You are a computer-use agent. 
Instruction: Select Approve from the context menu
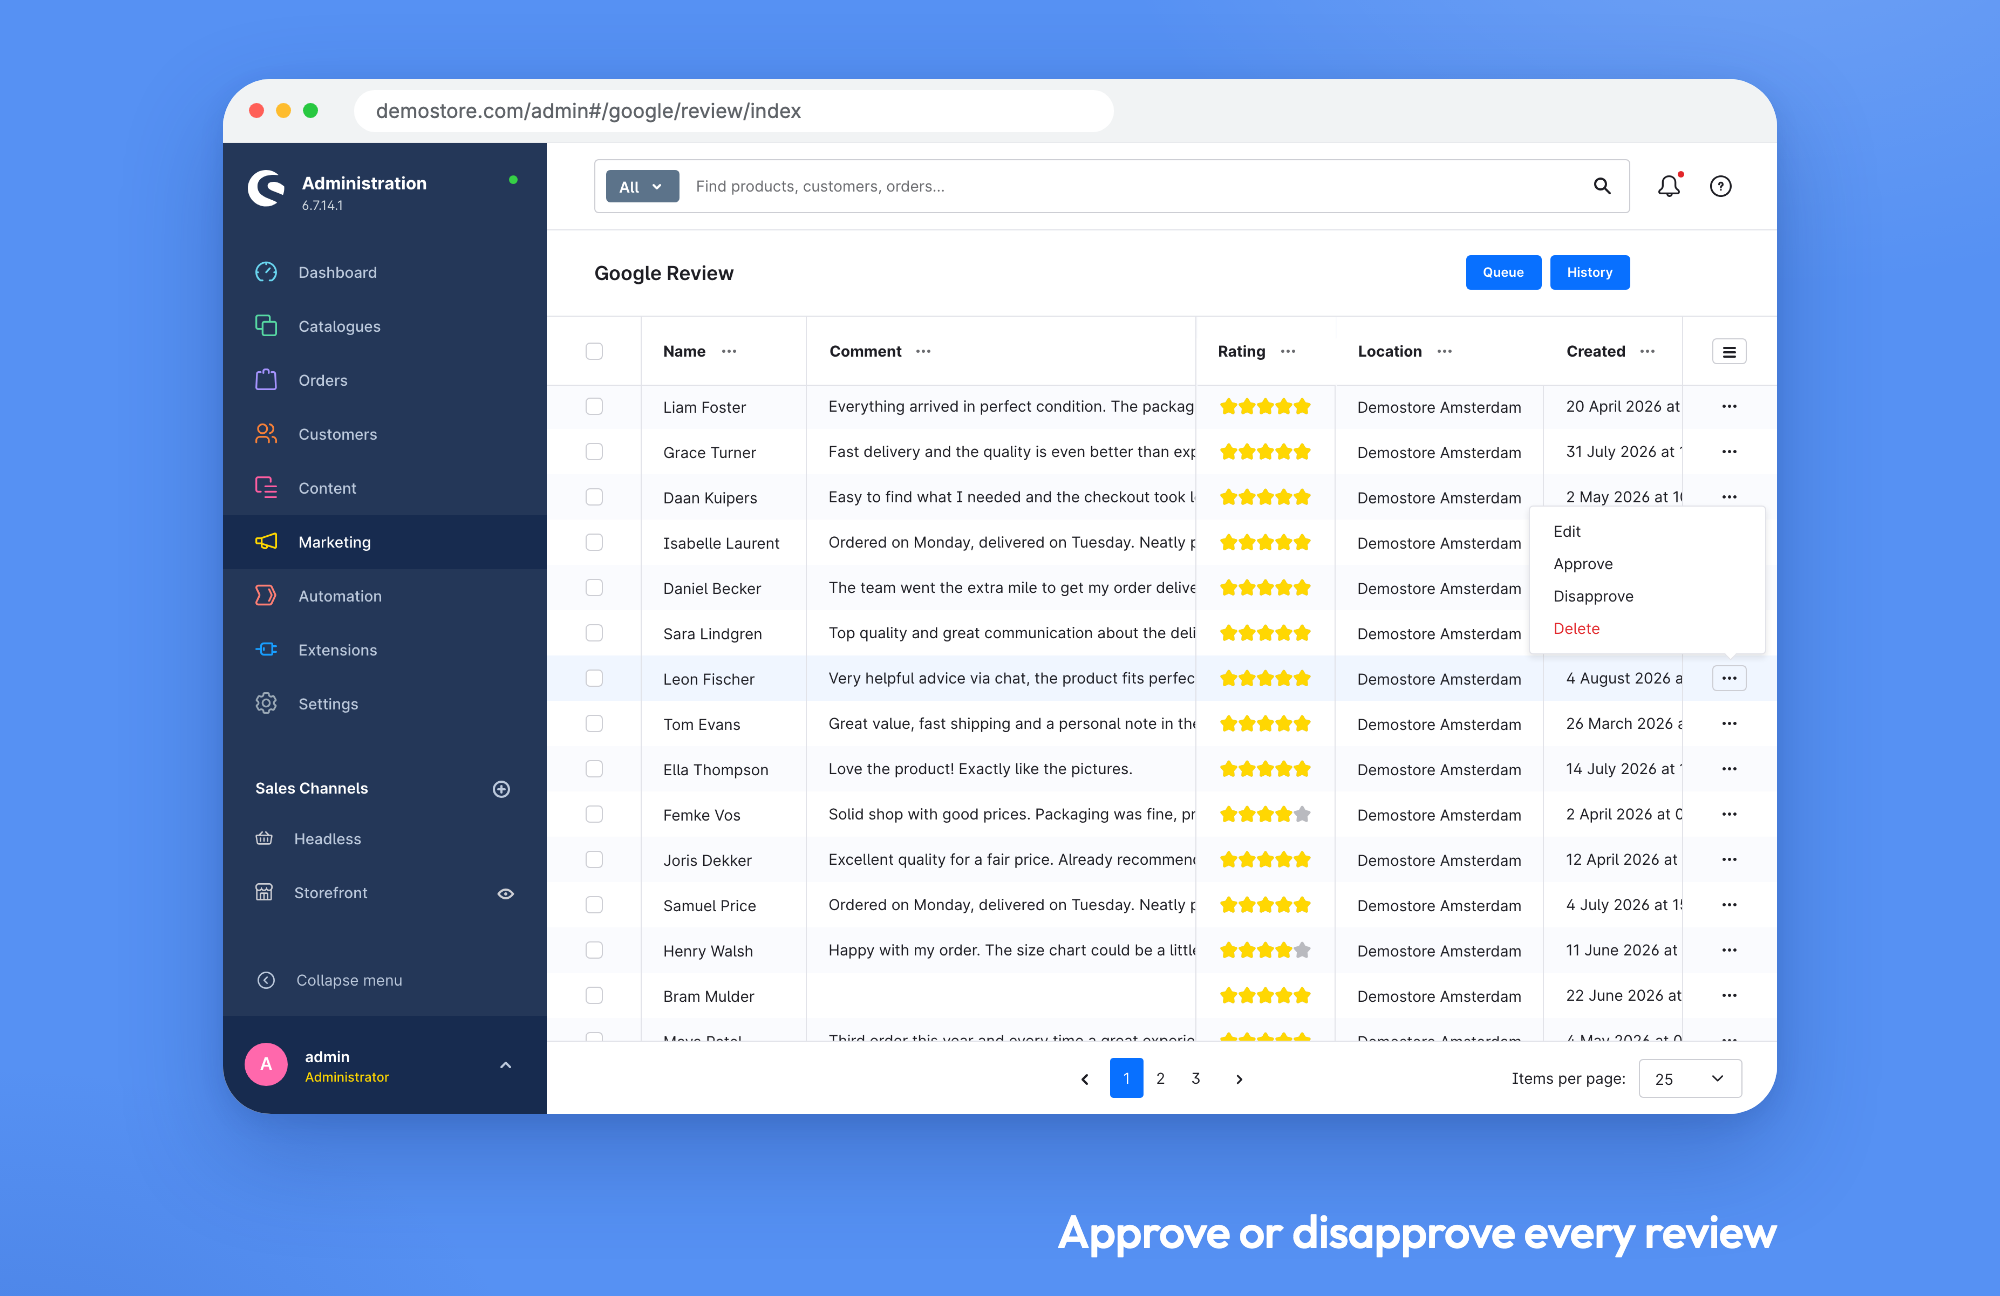coord(1583,564)
